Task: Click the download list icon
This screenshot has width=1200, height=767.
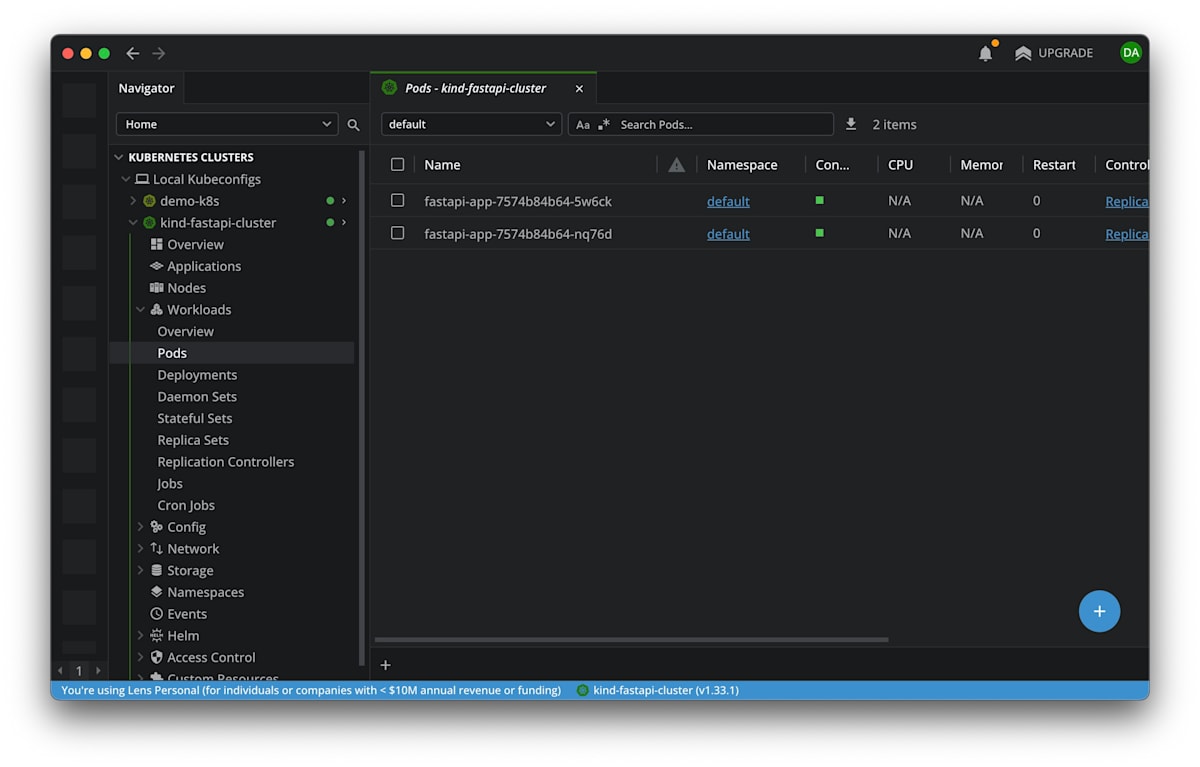Action: (x=851, y=124)
